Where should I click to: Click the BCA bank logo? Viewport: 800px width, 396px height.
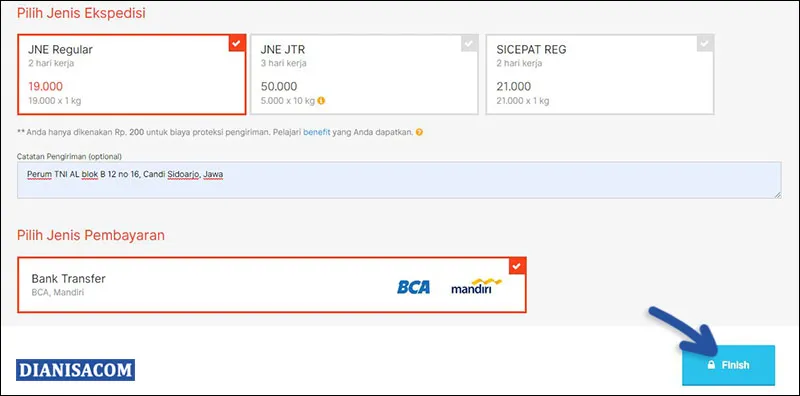[x=414, y=287]
